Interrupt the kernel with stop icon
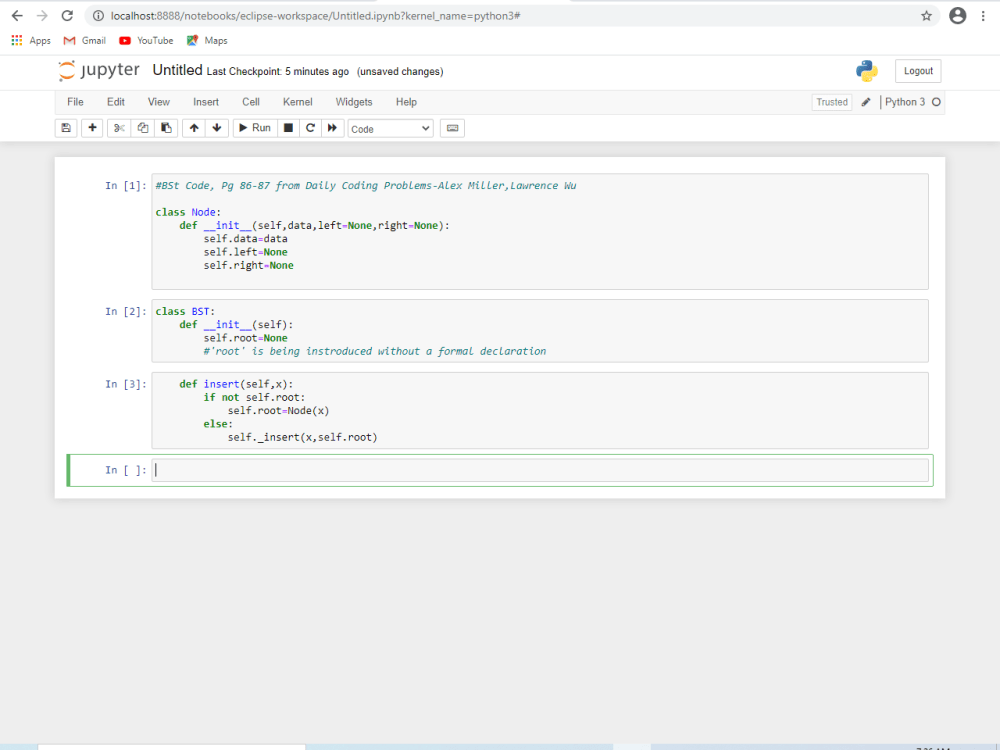Image resolution: width=1000 pixels, height=750 pixels. pyautogui.click(x=288, y=128)
